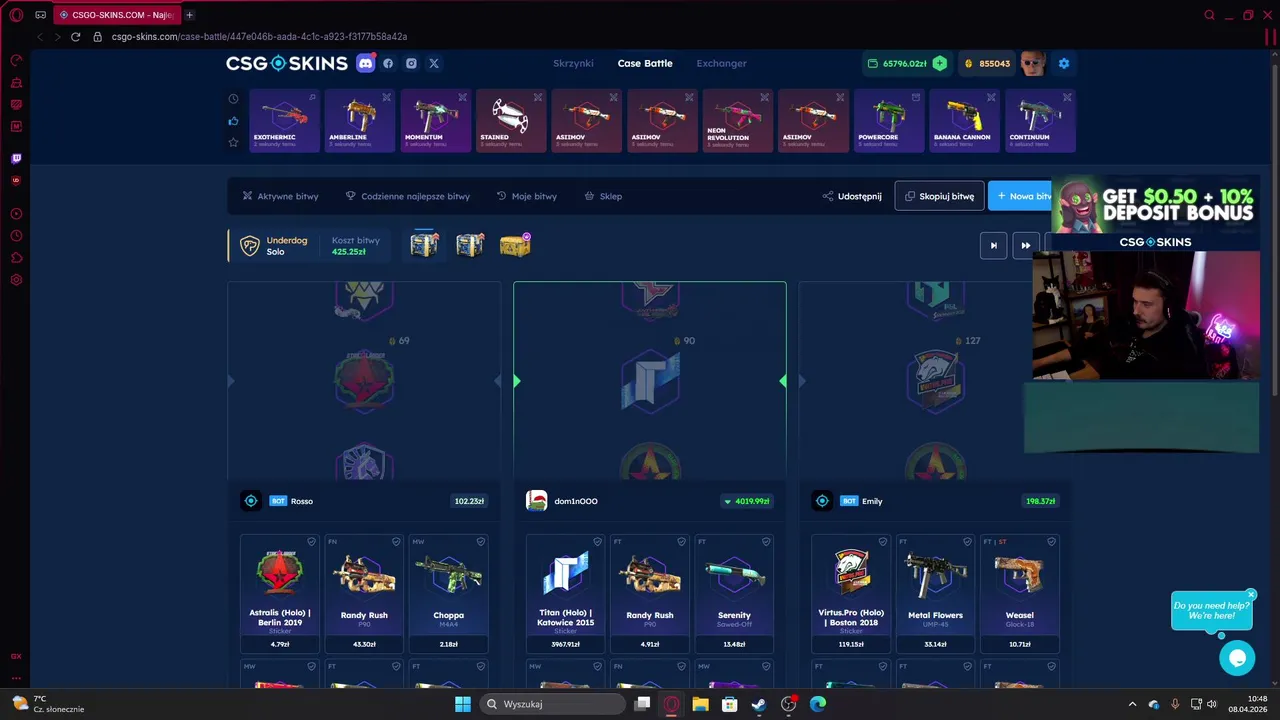Go to Codzienne najlepsze bitwy
The image size is (1280, 720).
pyautogui.click(x=407, y=196)
